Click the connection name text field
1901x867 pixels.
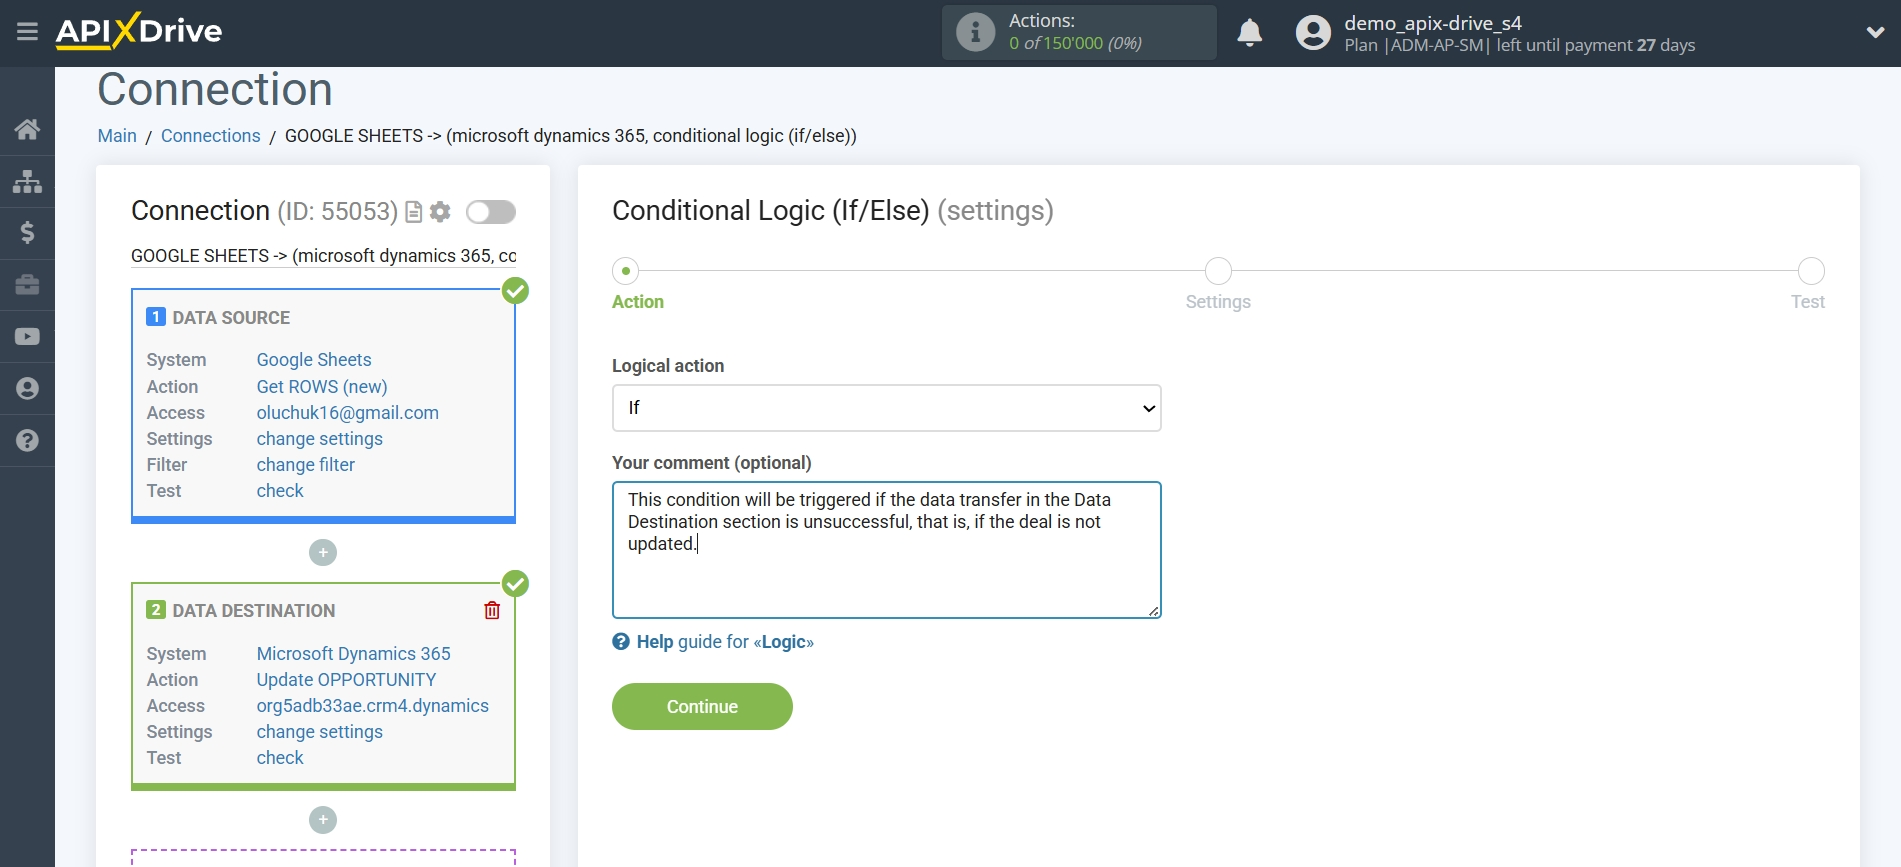click(323, 256)
